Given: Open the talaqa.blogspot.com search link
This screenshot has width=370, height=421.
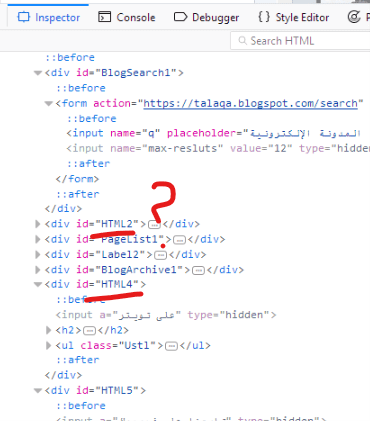Looking at the screenshot, I should tap(250, 104).
